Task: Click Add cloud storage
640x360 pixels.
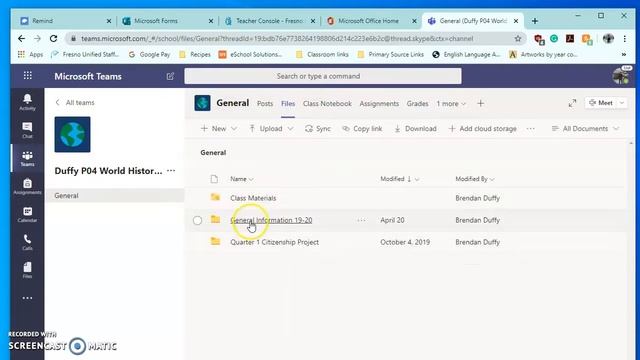Action: [x=482, y=129]
